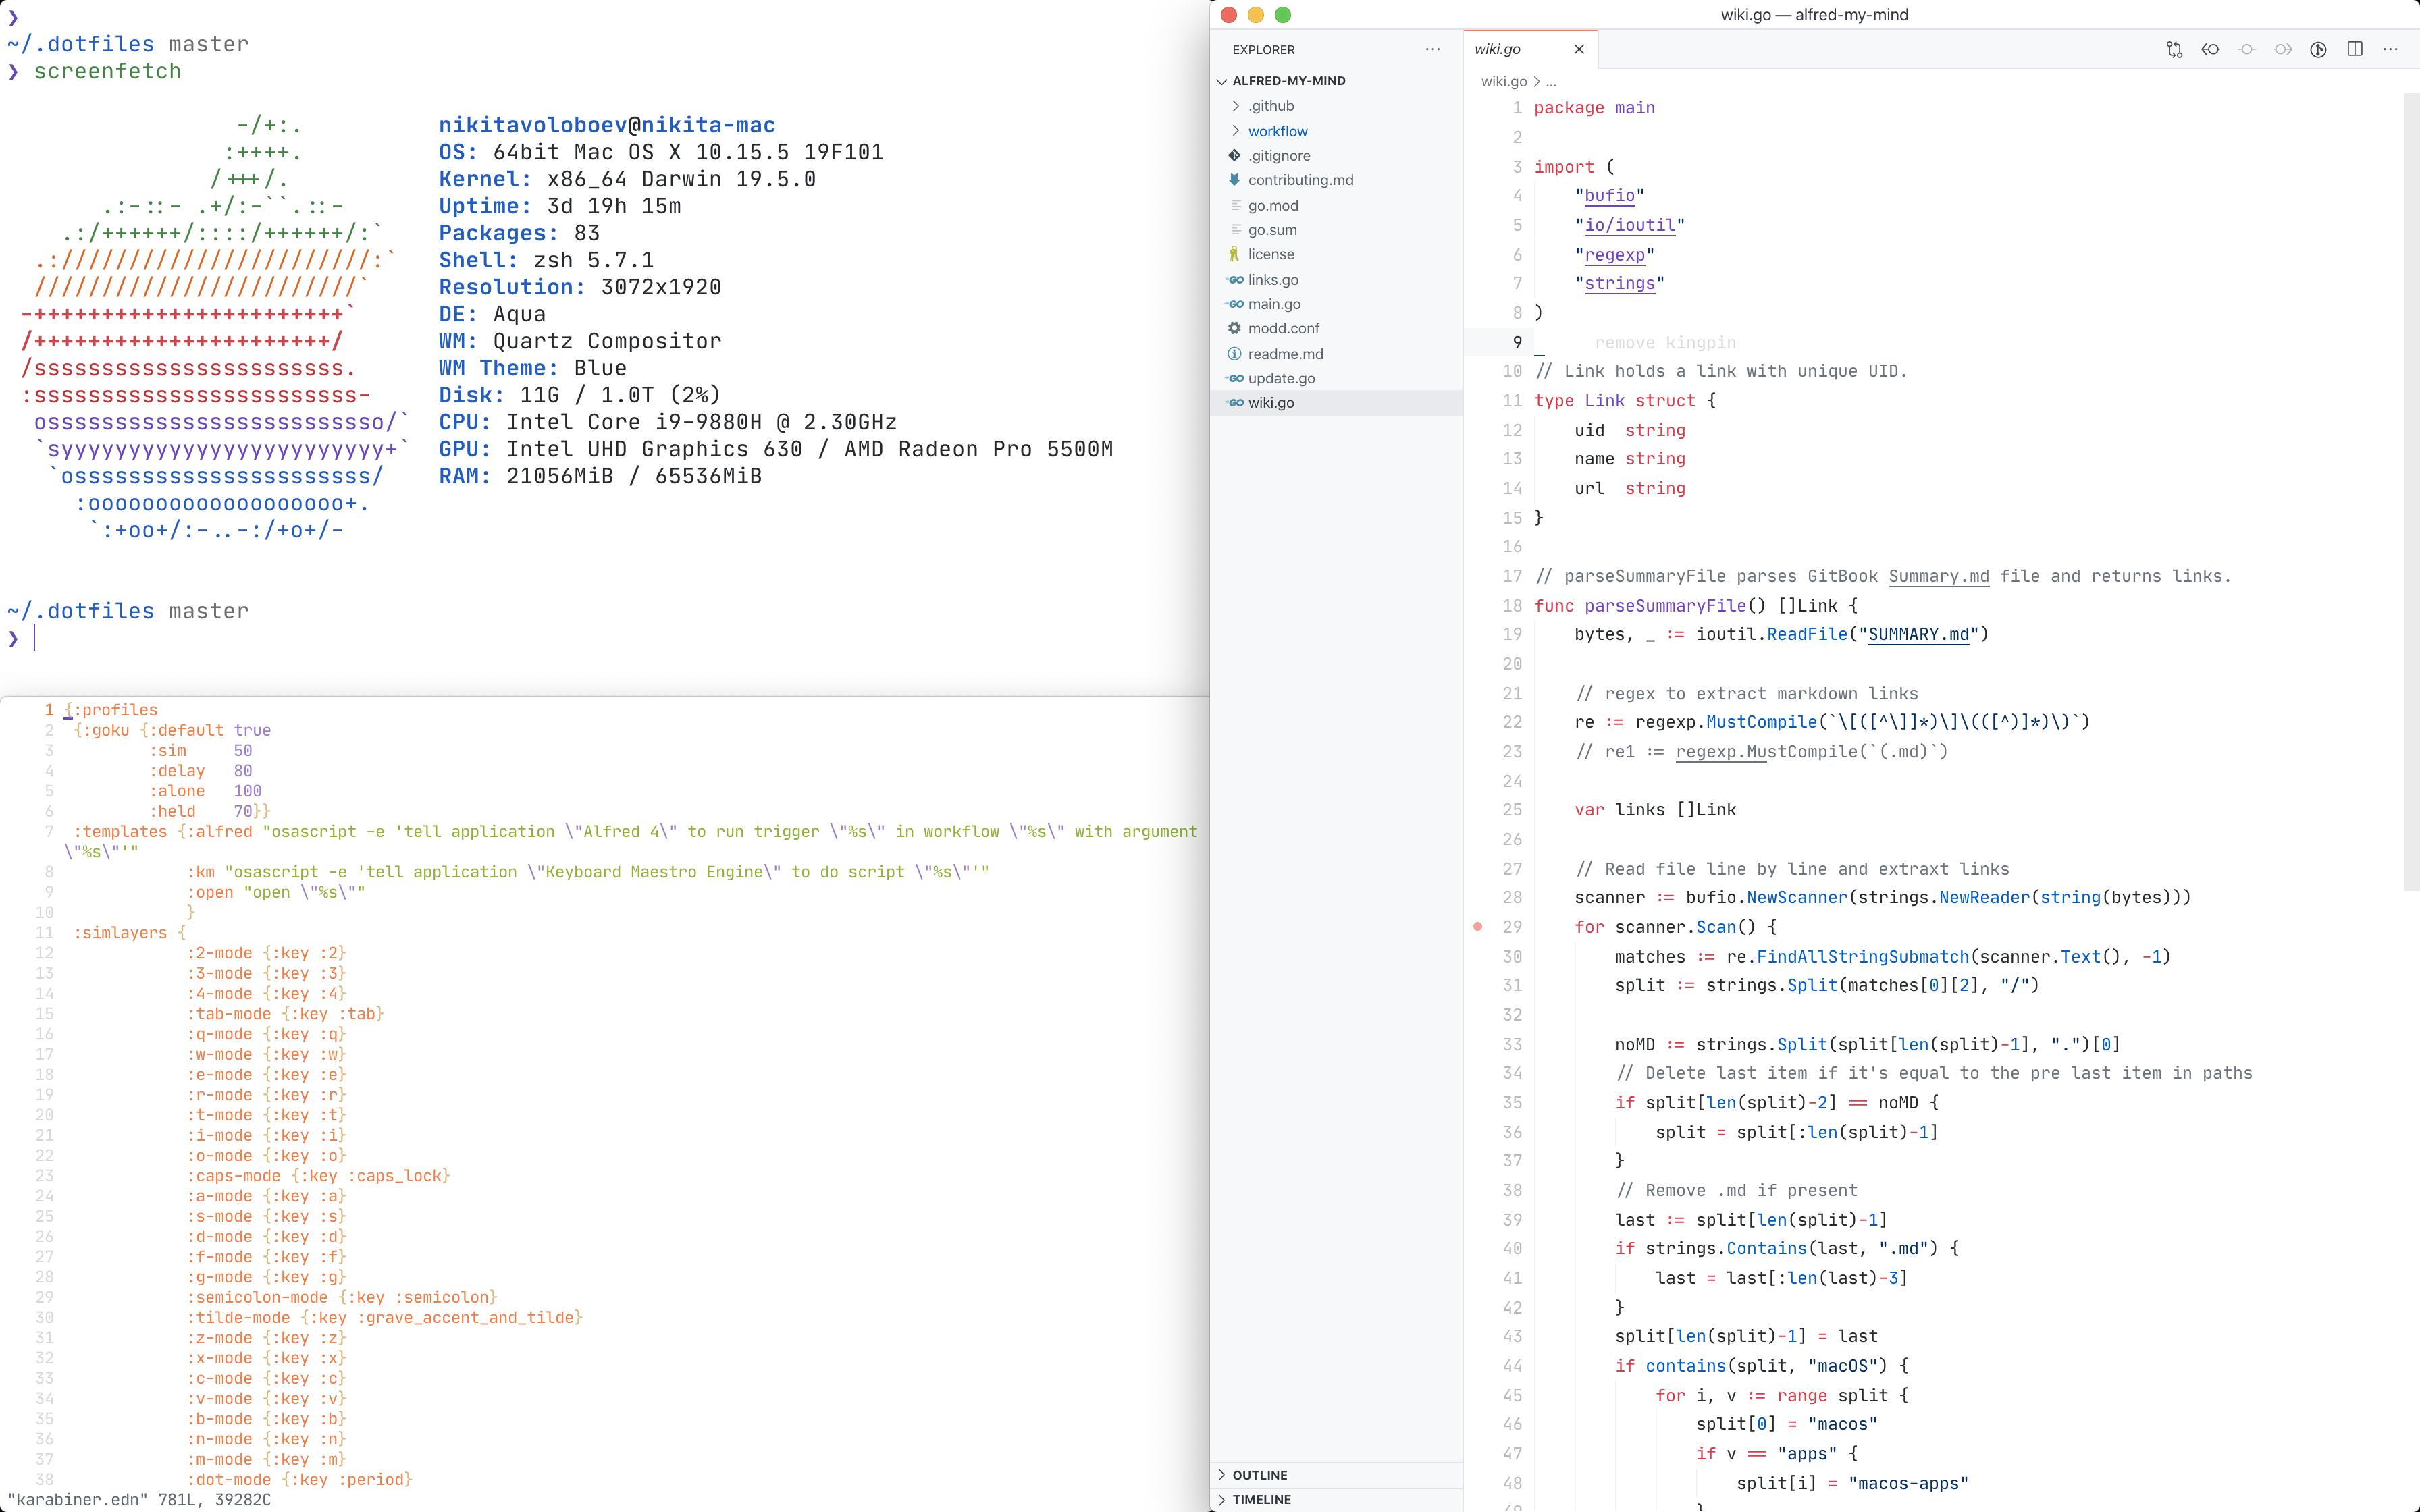The height and width of the screenshot is (1512, 2420).
Task: Open Explorer panel ellipsis menu
Action: click(1432, 49)
